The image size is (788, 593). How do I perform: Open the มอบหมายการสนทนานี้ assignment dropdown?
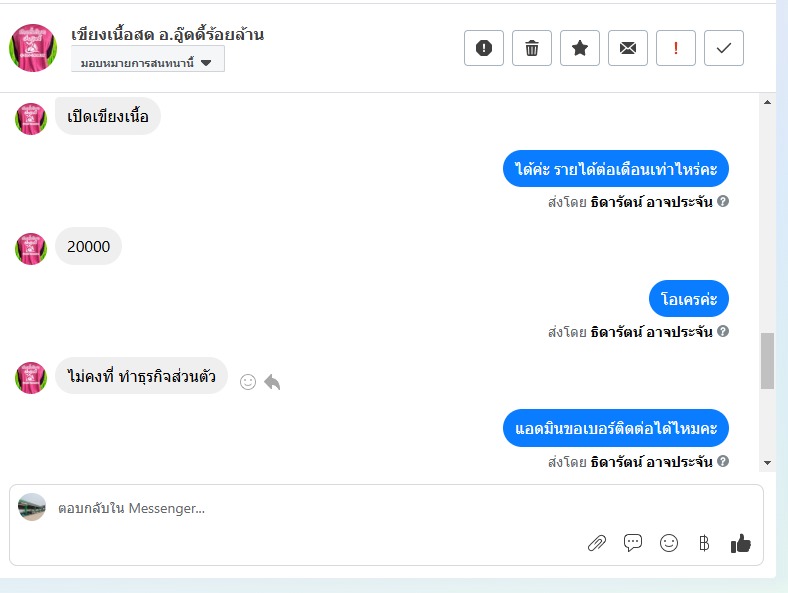tap(147, 62)
